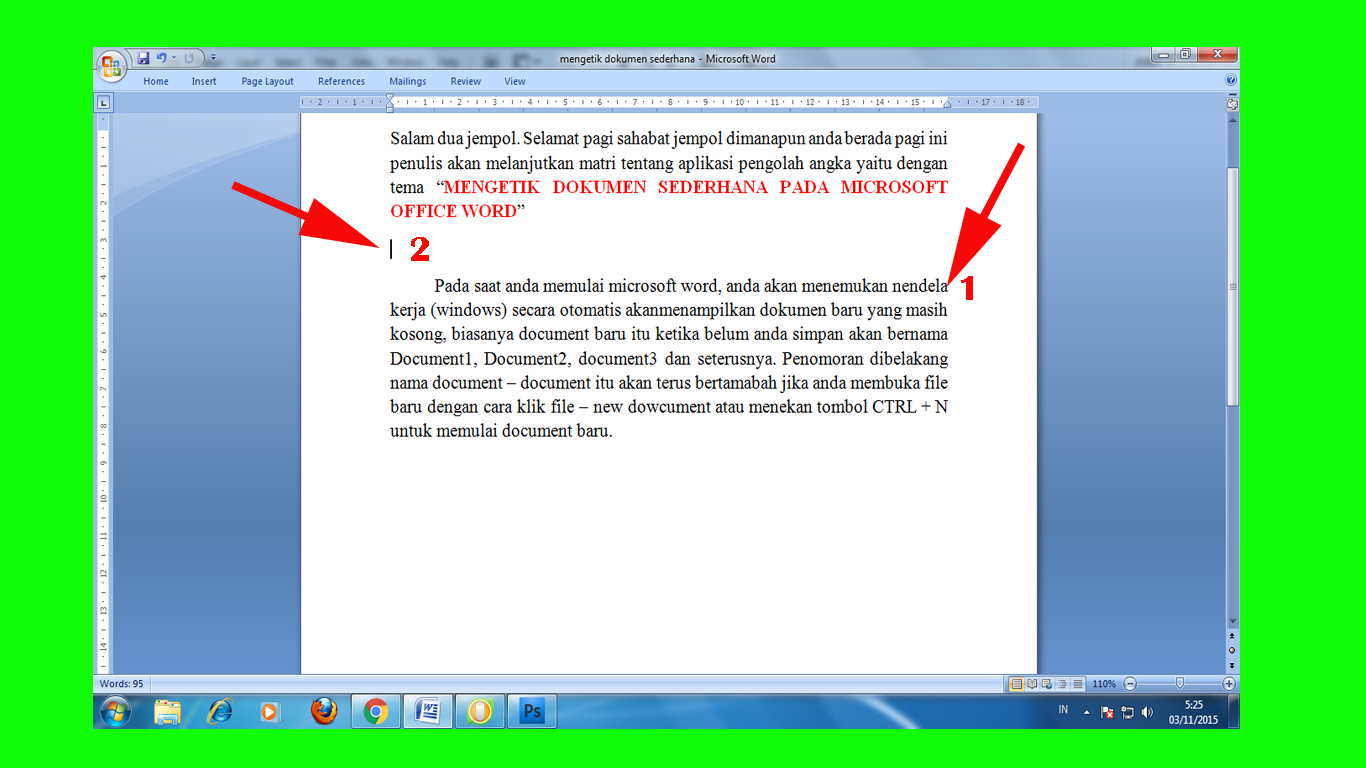Click the 110% zoom level indicator

[1104, 683]
